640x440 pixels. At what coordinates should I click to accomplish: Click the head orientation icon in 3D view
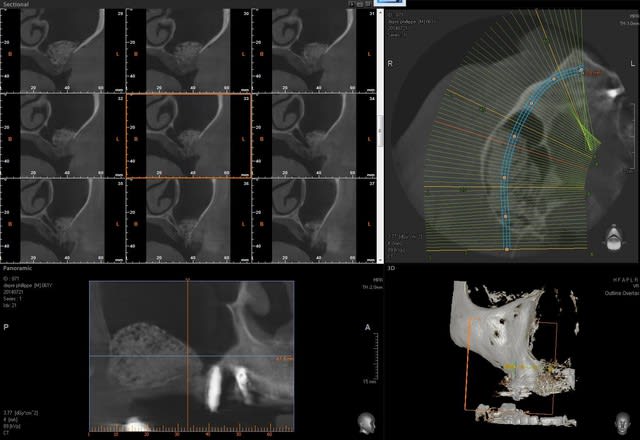pos(623,423)
